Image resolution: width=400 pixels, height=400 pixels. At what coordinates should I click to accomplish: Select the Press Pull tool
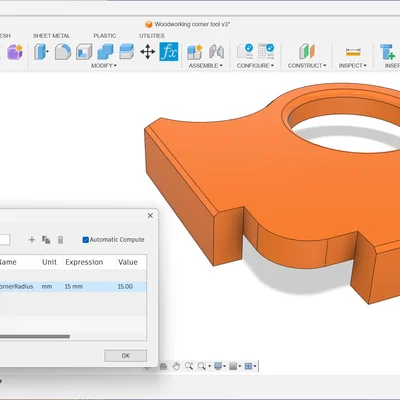point(41,52)
